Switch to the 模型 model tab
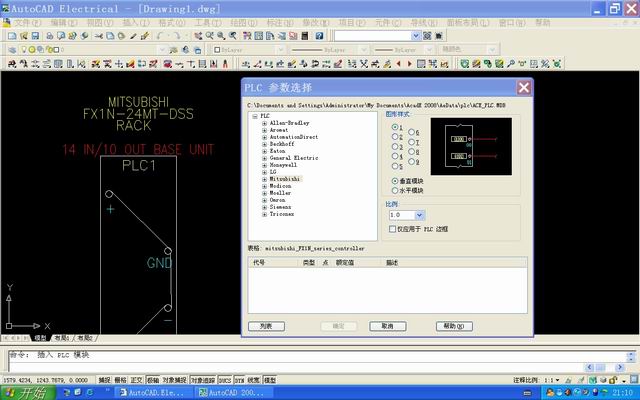Image resolution: width=640 pixels, height=400 pixels. (x=40, y=339)
